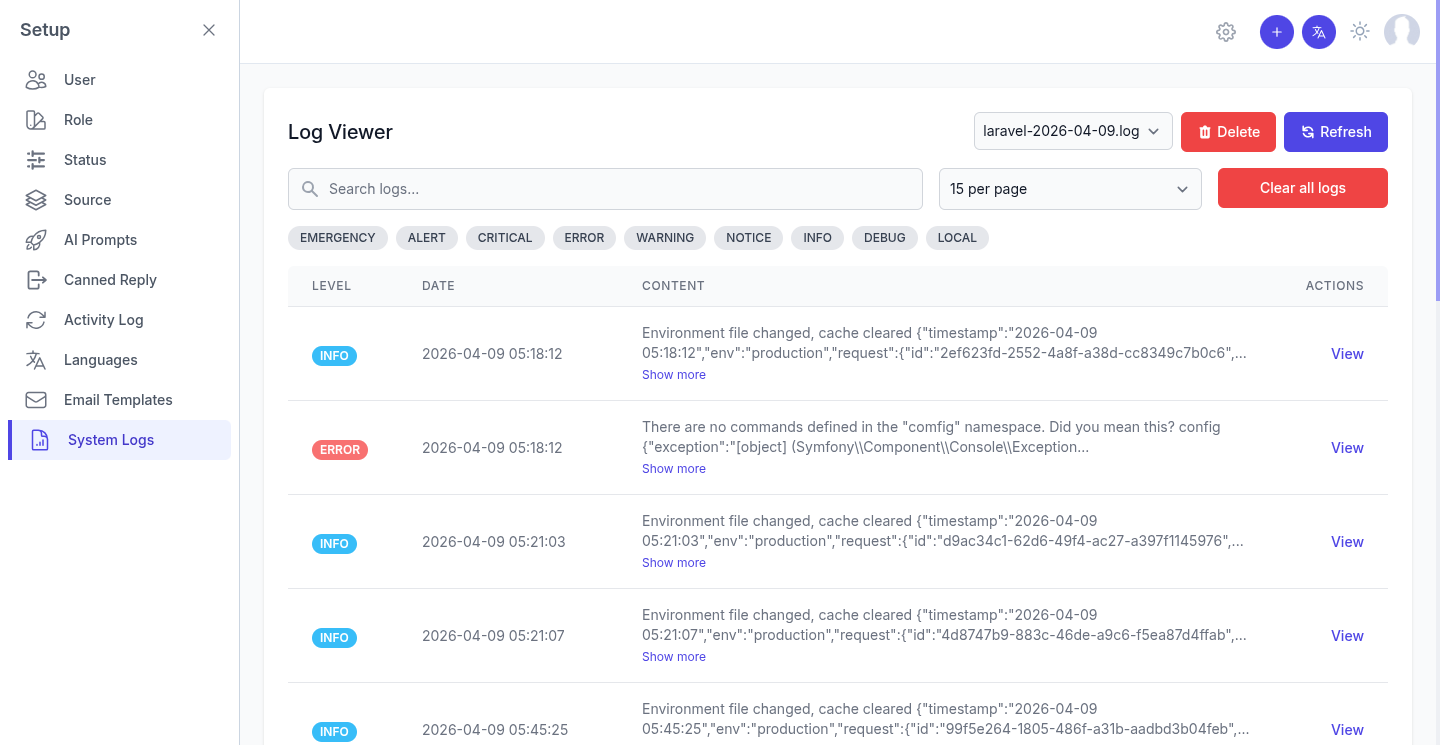Open Languages page

click(x=120, y=360)
